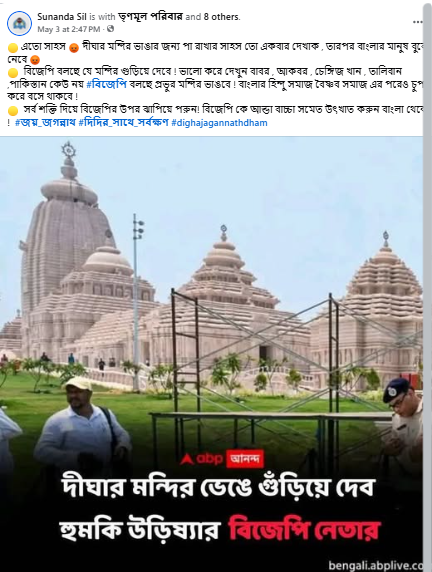The width and height of the screenshot is (432, 572).
Task: Click the bengali.abplive.com watermark text
Action: 375,565
